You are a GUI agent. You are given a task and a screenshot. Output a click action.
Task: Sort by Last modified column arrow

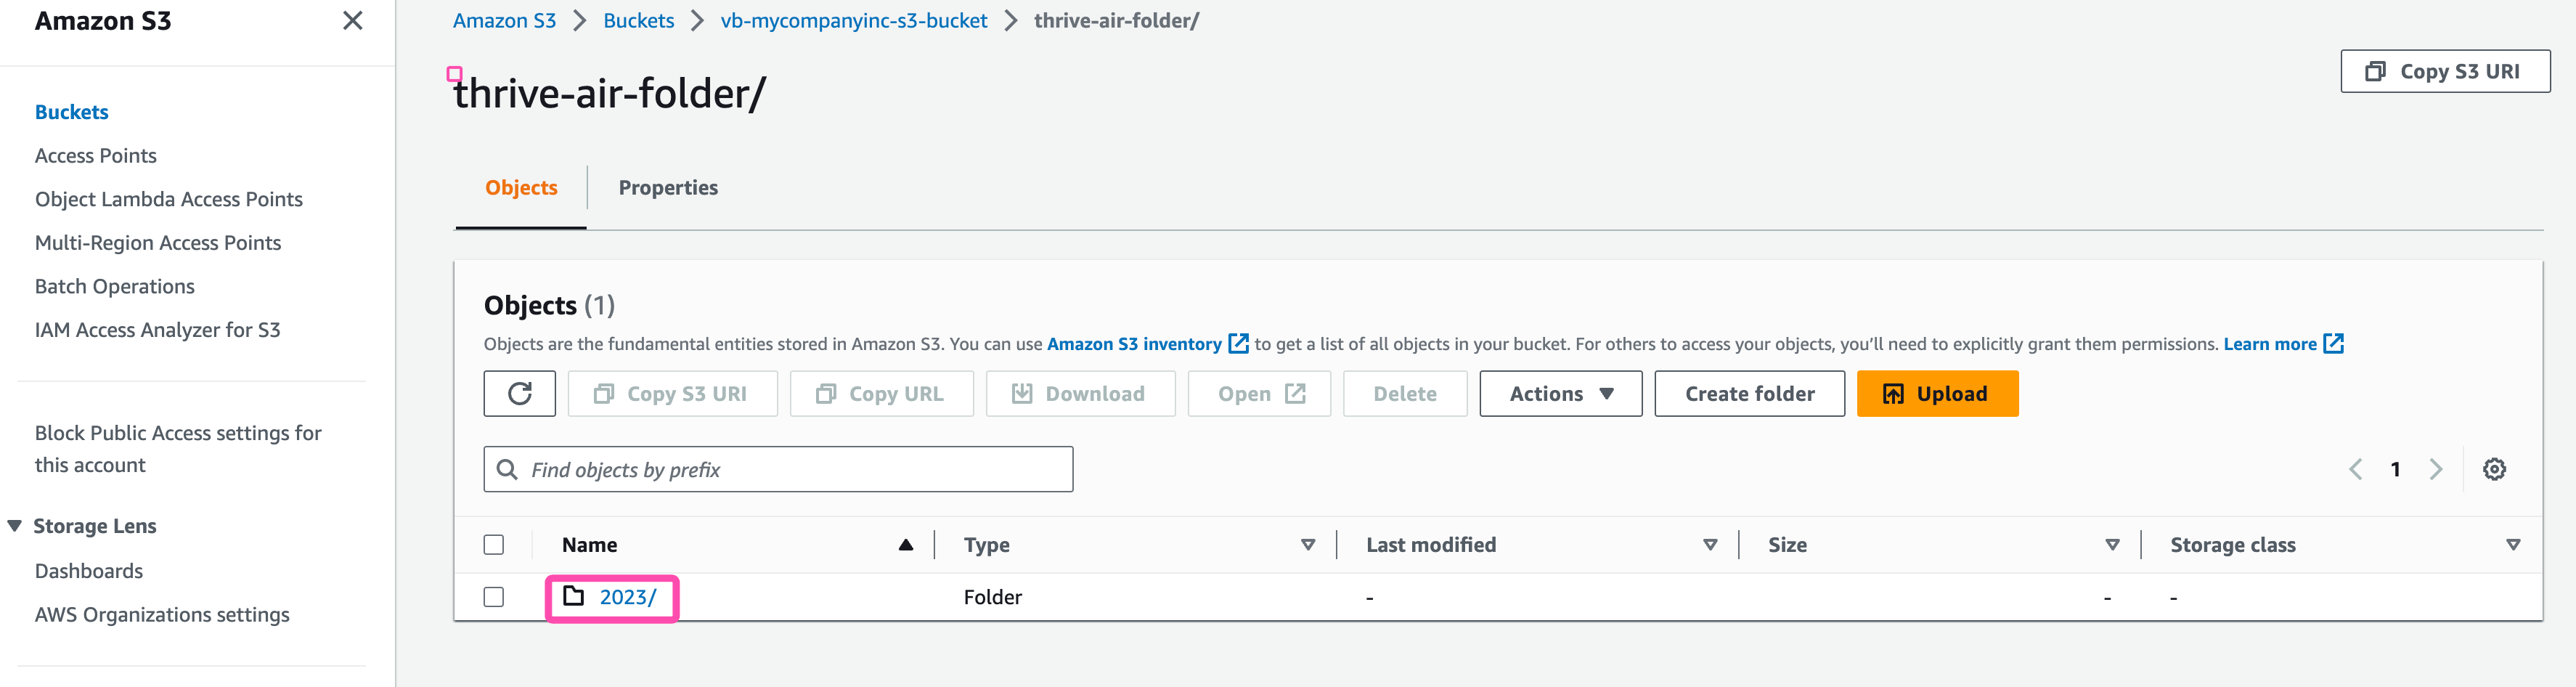tap(1710, 545)
